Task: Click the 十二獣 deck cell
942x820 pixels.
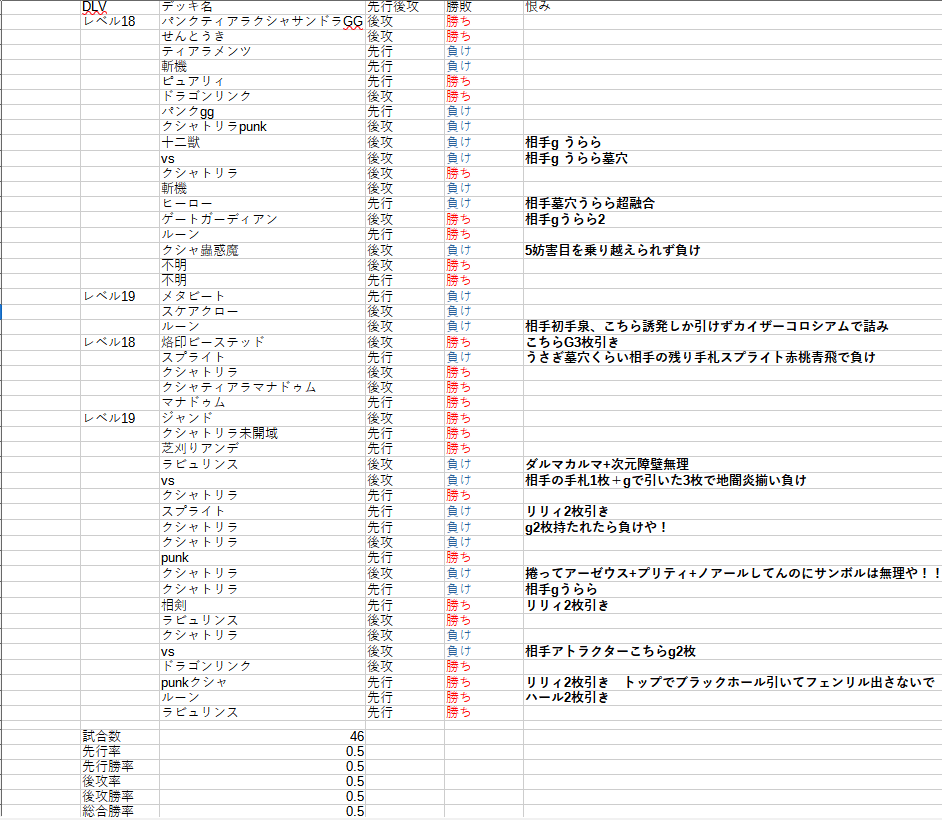Action: coord(263,142)
